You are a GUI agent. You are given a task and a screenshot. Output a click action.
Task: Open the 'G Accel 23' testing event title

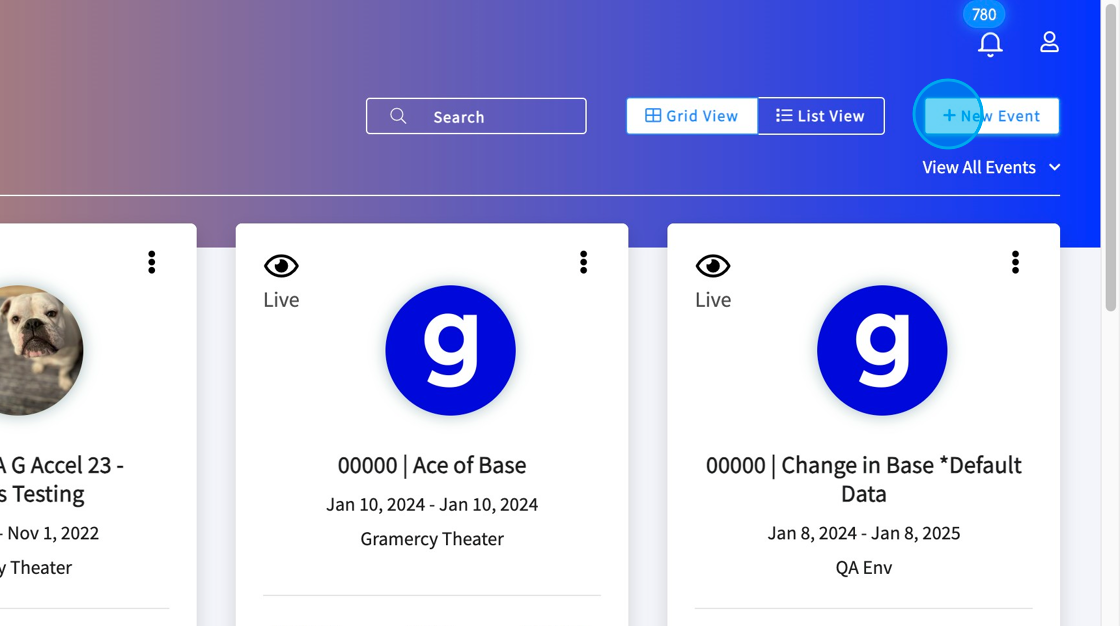61,480
